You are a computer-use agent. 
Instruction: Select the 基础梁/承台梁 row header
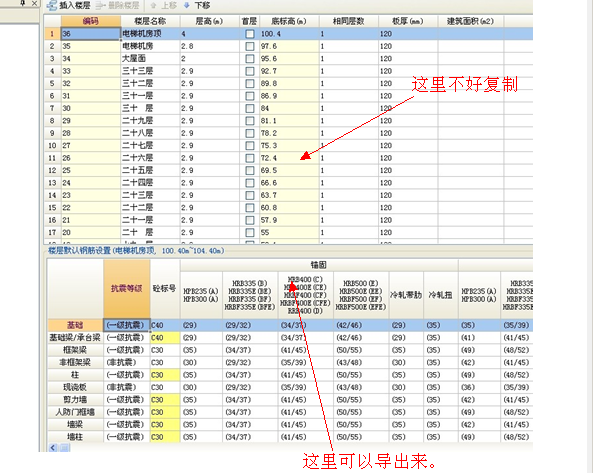(75, 337)
